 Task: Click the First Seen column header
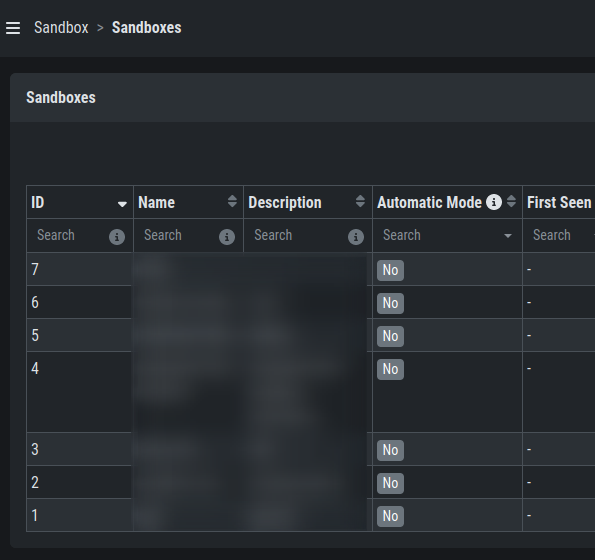[559, 202]
